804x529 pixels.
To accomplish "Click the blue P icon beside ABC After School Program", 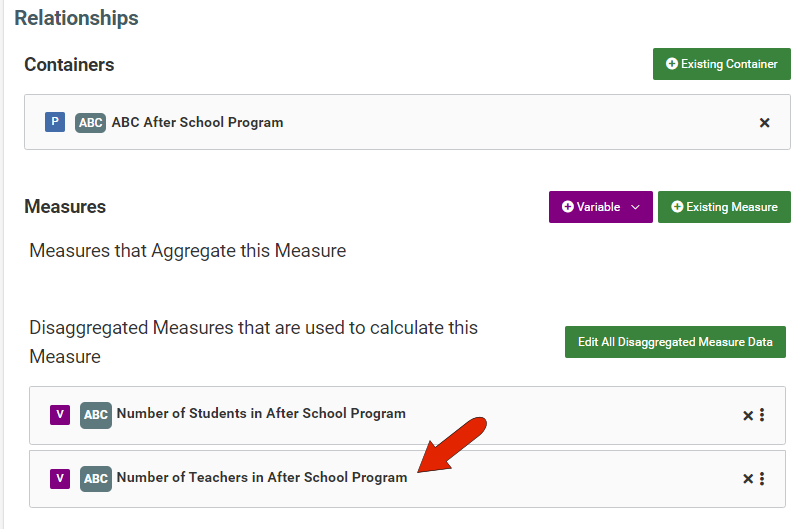I will coord(55,122).
